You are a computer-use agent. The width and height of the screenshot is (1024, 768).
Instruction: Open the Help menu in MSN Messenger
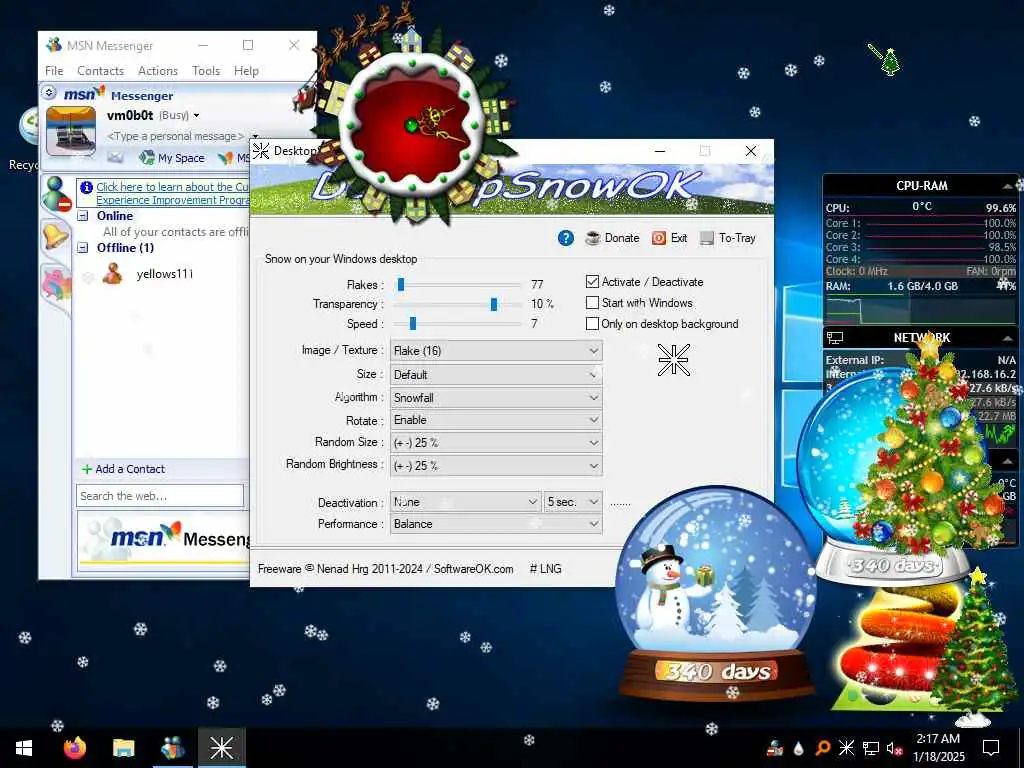point(246,71)
